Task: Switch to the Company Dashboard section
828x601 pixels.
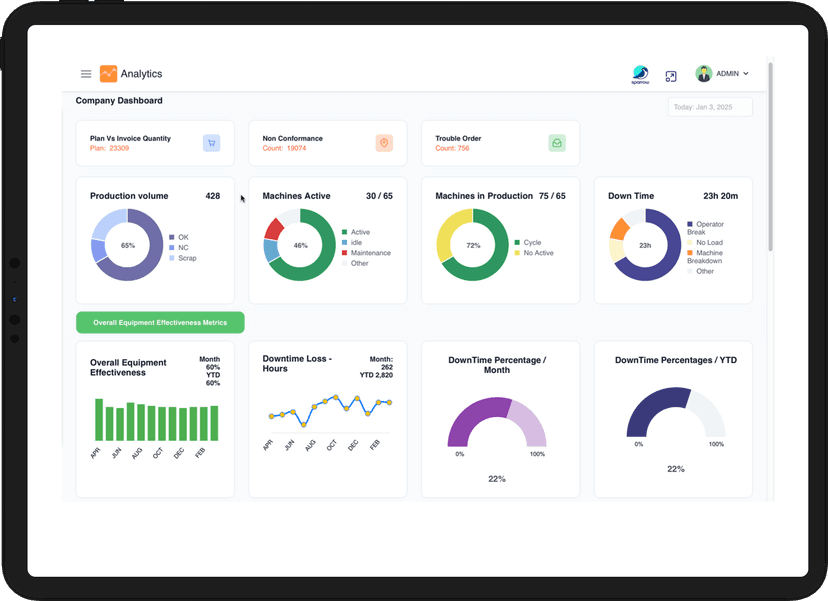Action: [x=118, y=100]
